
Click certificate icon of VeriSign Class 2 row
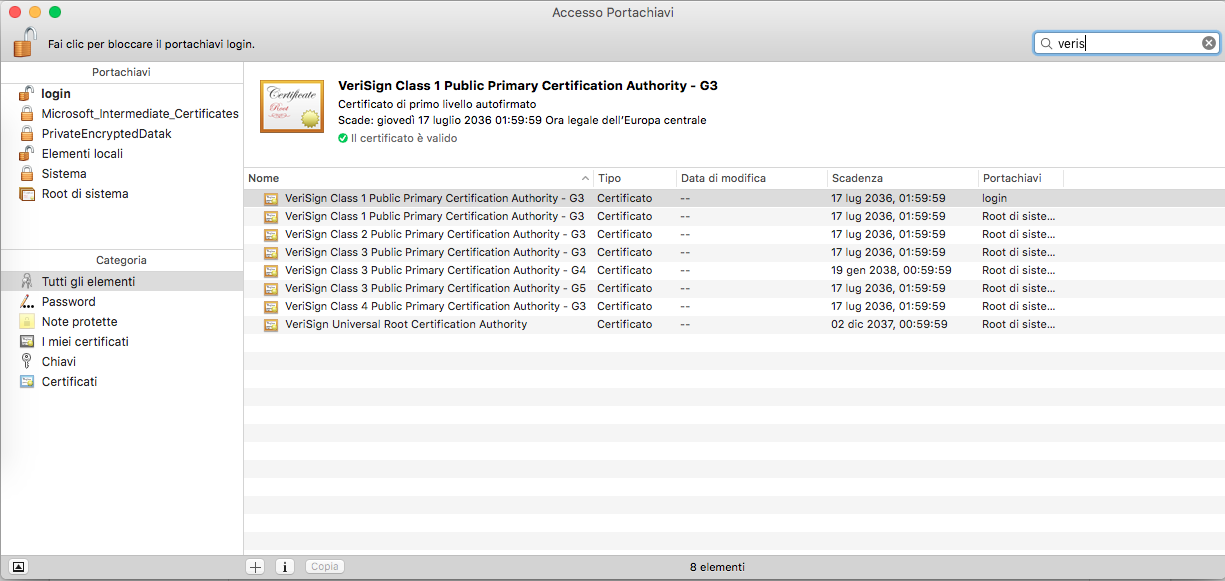271,234
